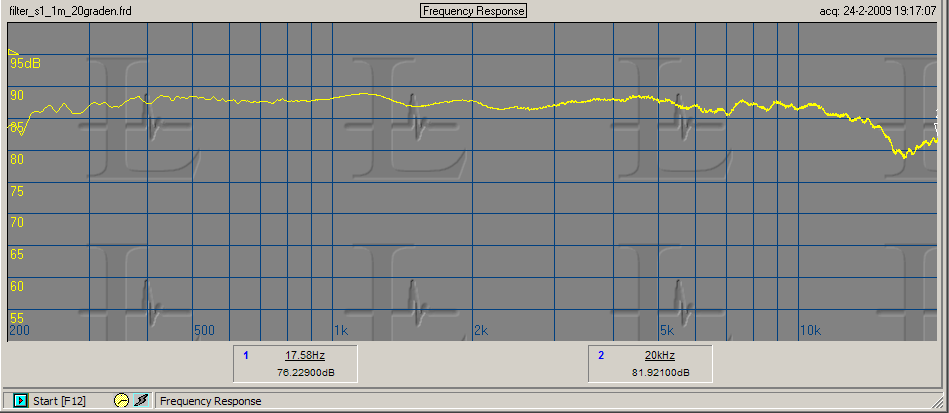Click the 75 dB axis label
Image resolution: width=949 pixels, height=413 pixels.
pos(16,191)
